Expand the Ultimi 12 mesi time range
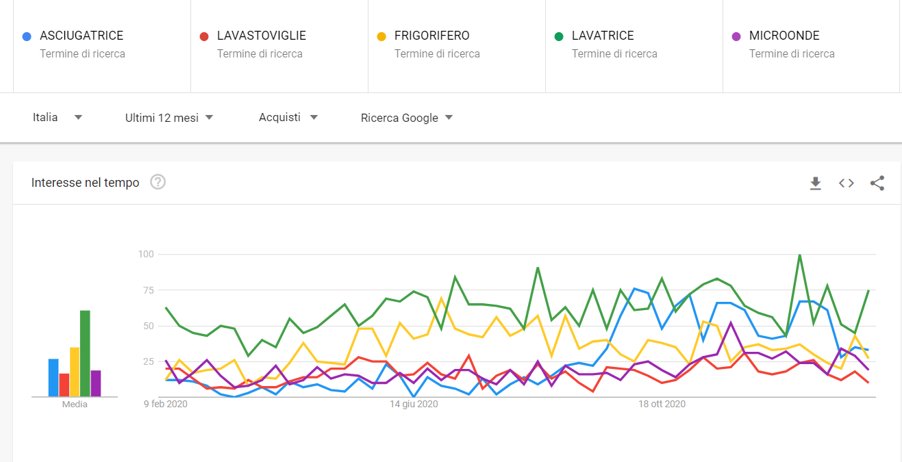902x462 pixels. click(x=169, y=118)
